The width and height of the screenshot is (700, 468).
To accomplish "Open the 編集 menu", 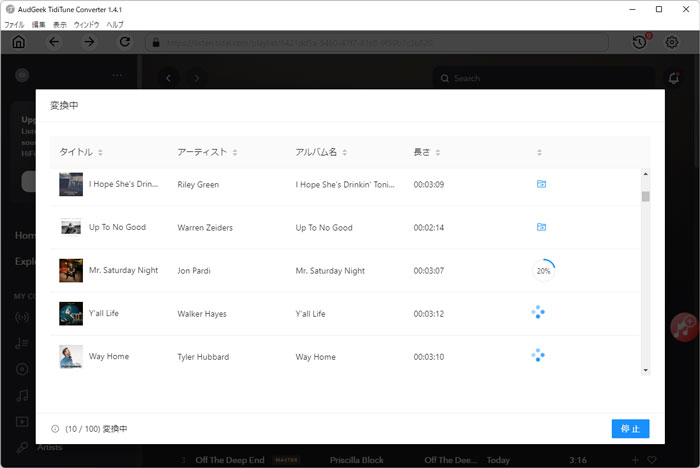I will coord(38,25).
